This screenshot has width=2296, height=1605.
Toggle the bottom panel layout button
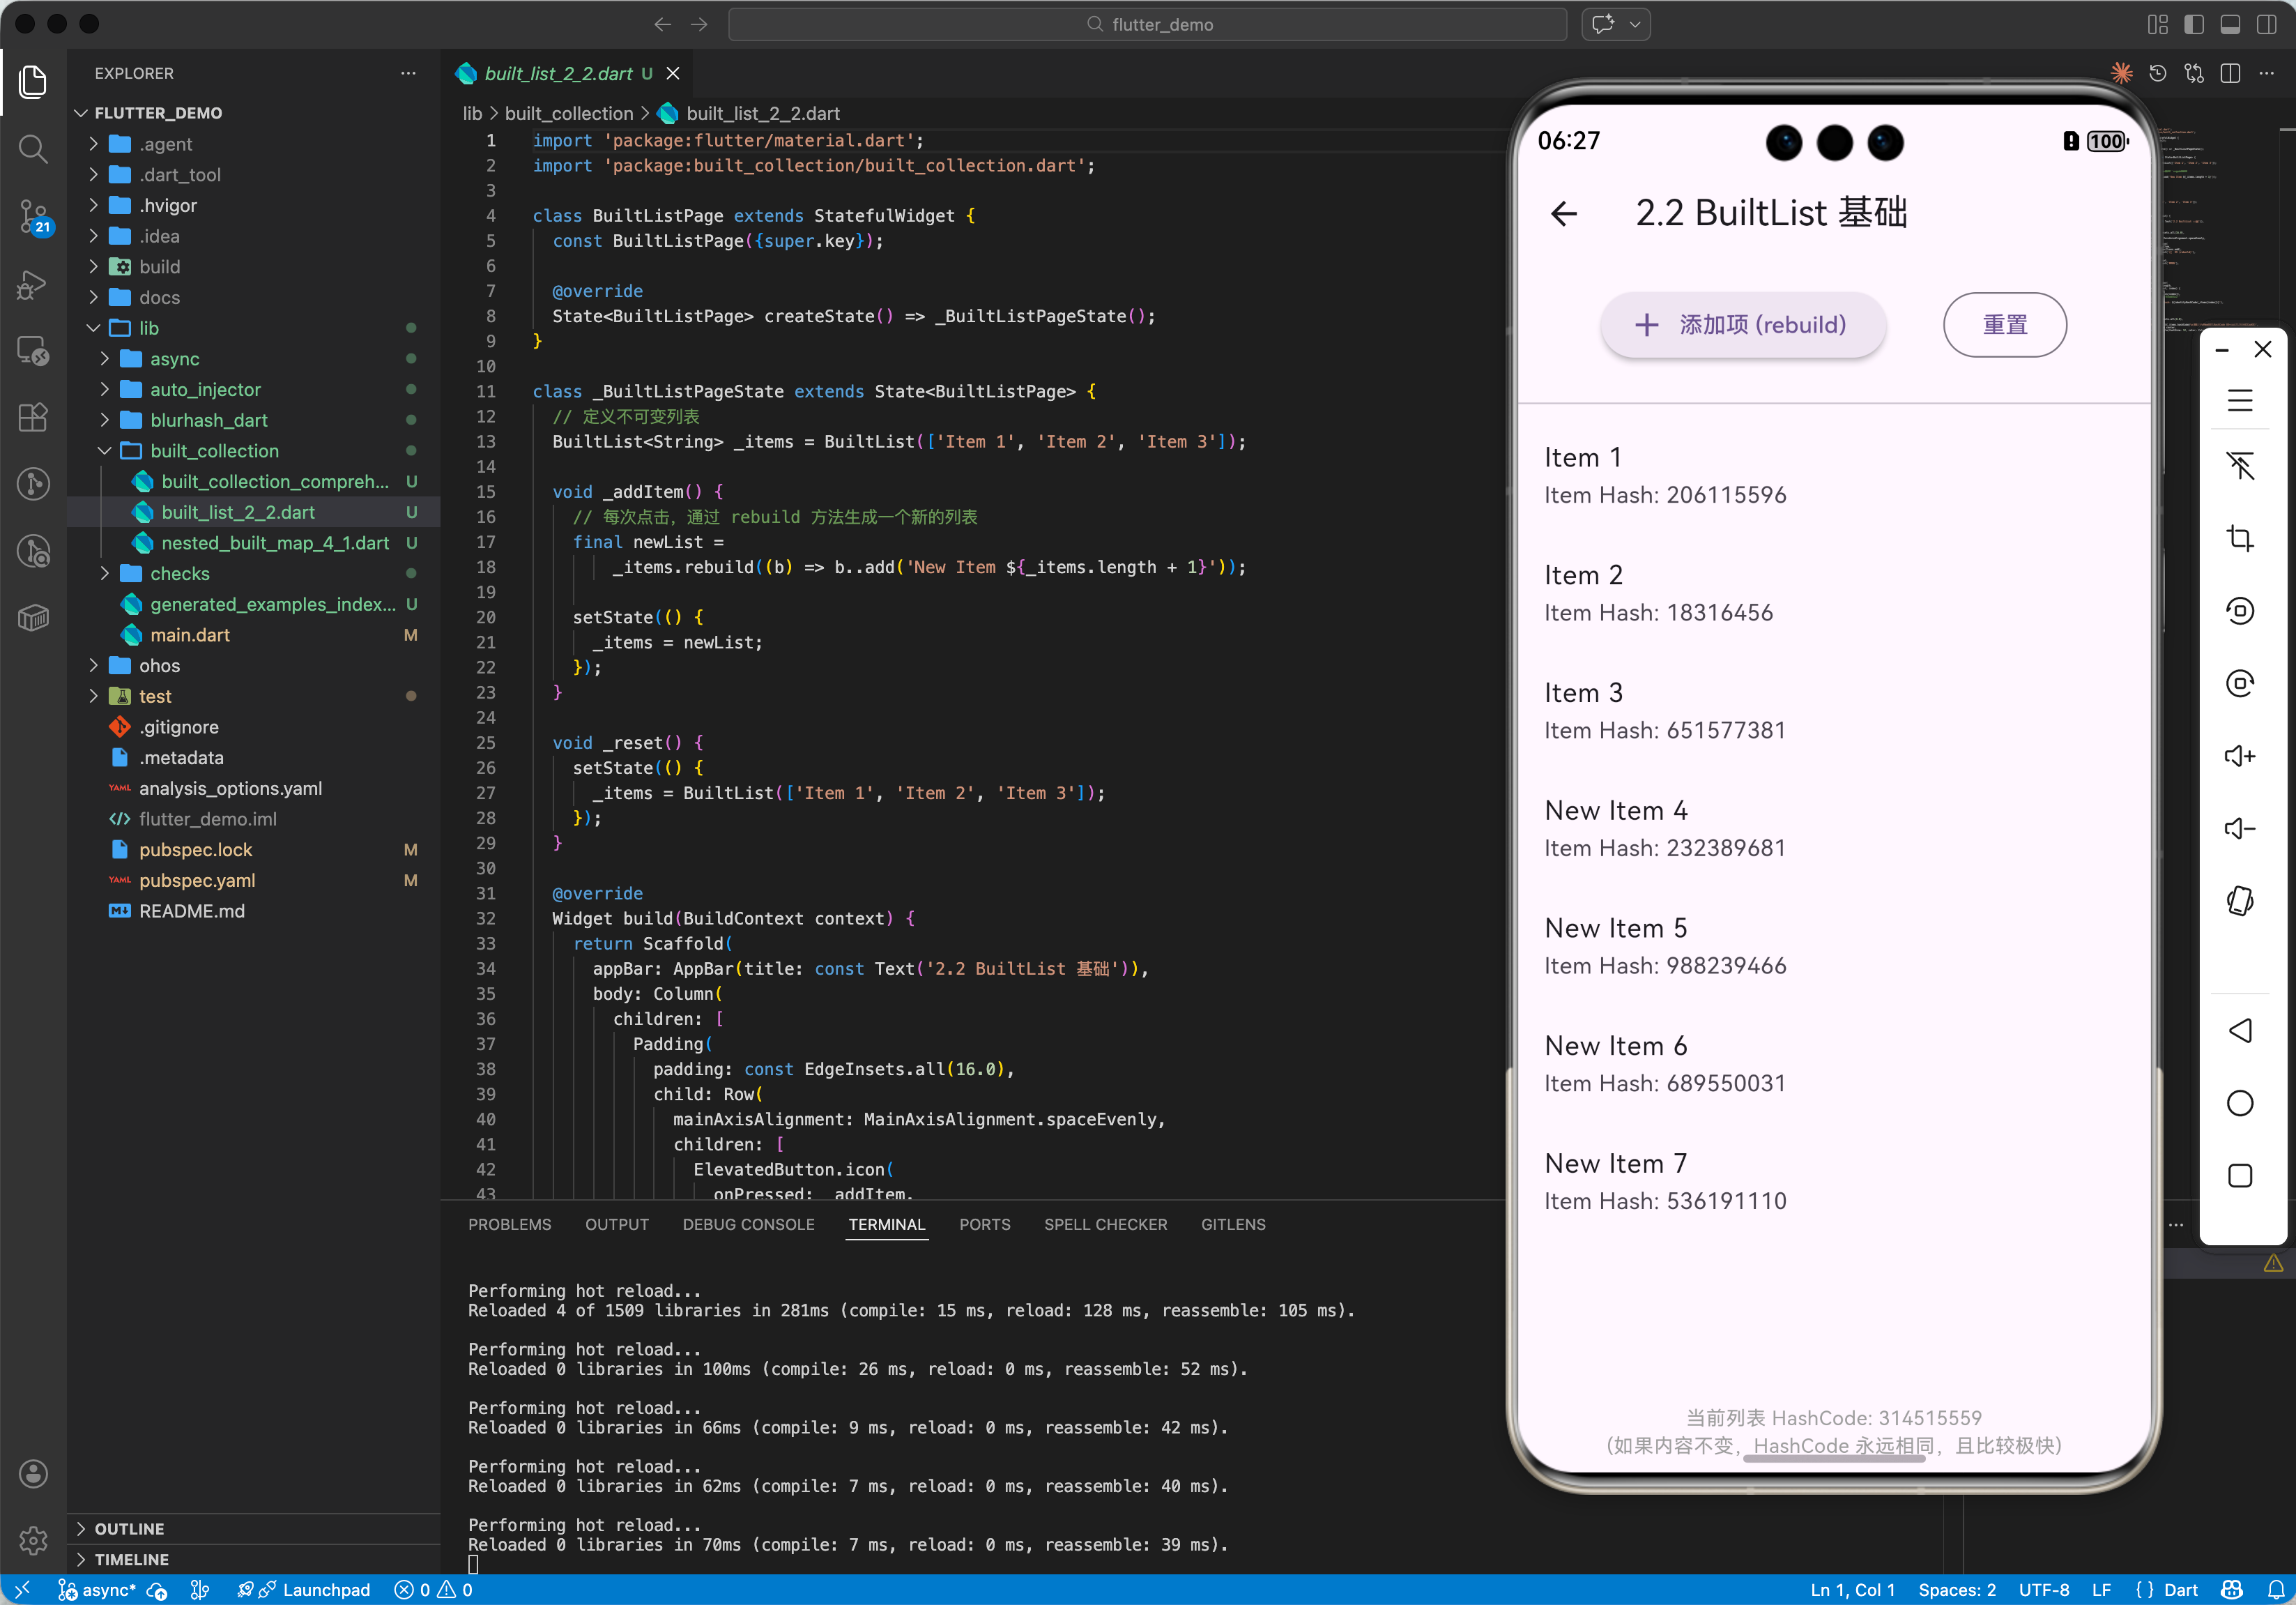(2230, 24)
